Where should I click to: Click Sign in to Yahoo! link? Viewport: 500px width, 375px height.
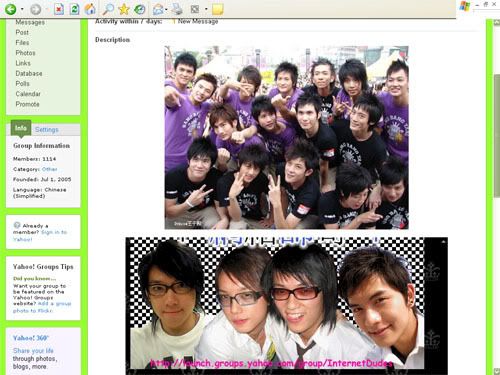40,236
